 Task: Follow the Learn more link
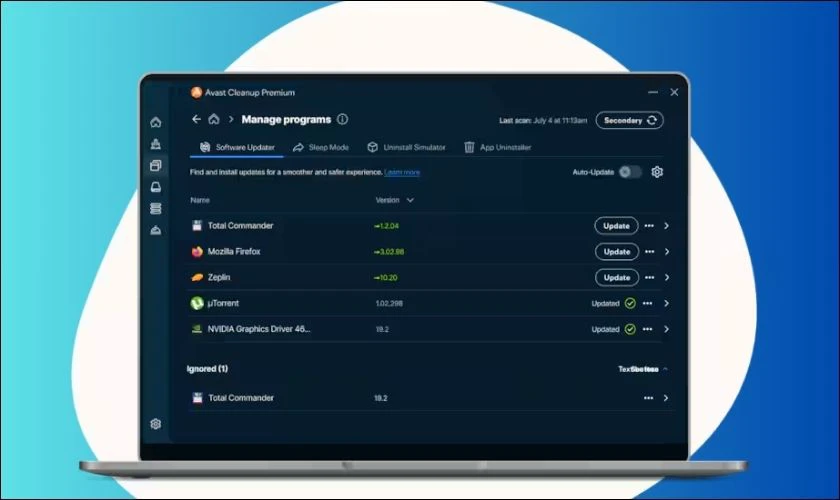point(402,172)
